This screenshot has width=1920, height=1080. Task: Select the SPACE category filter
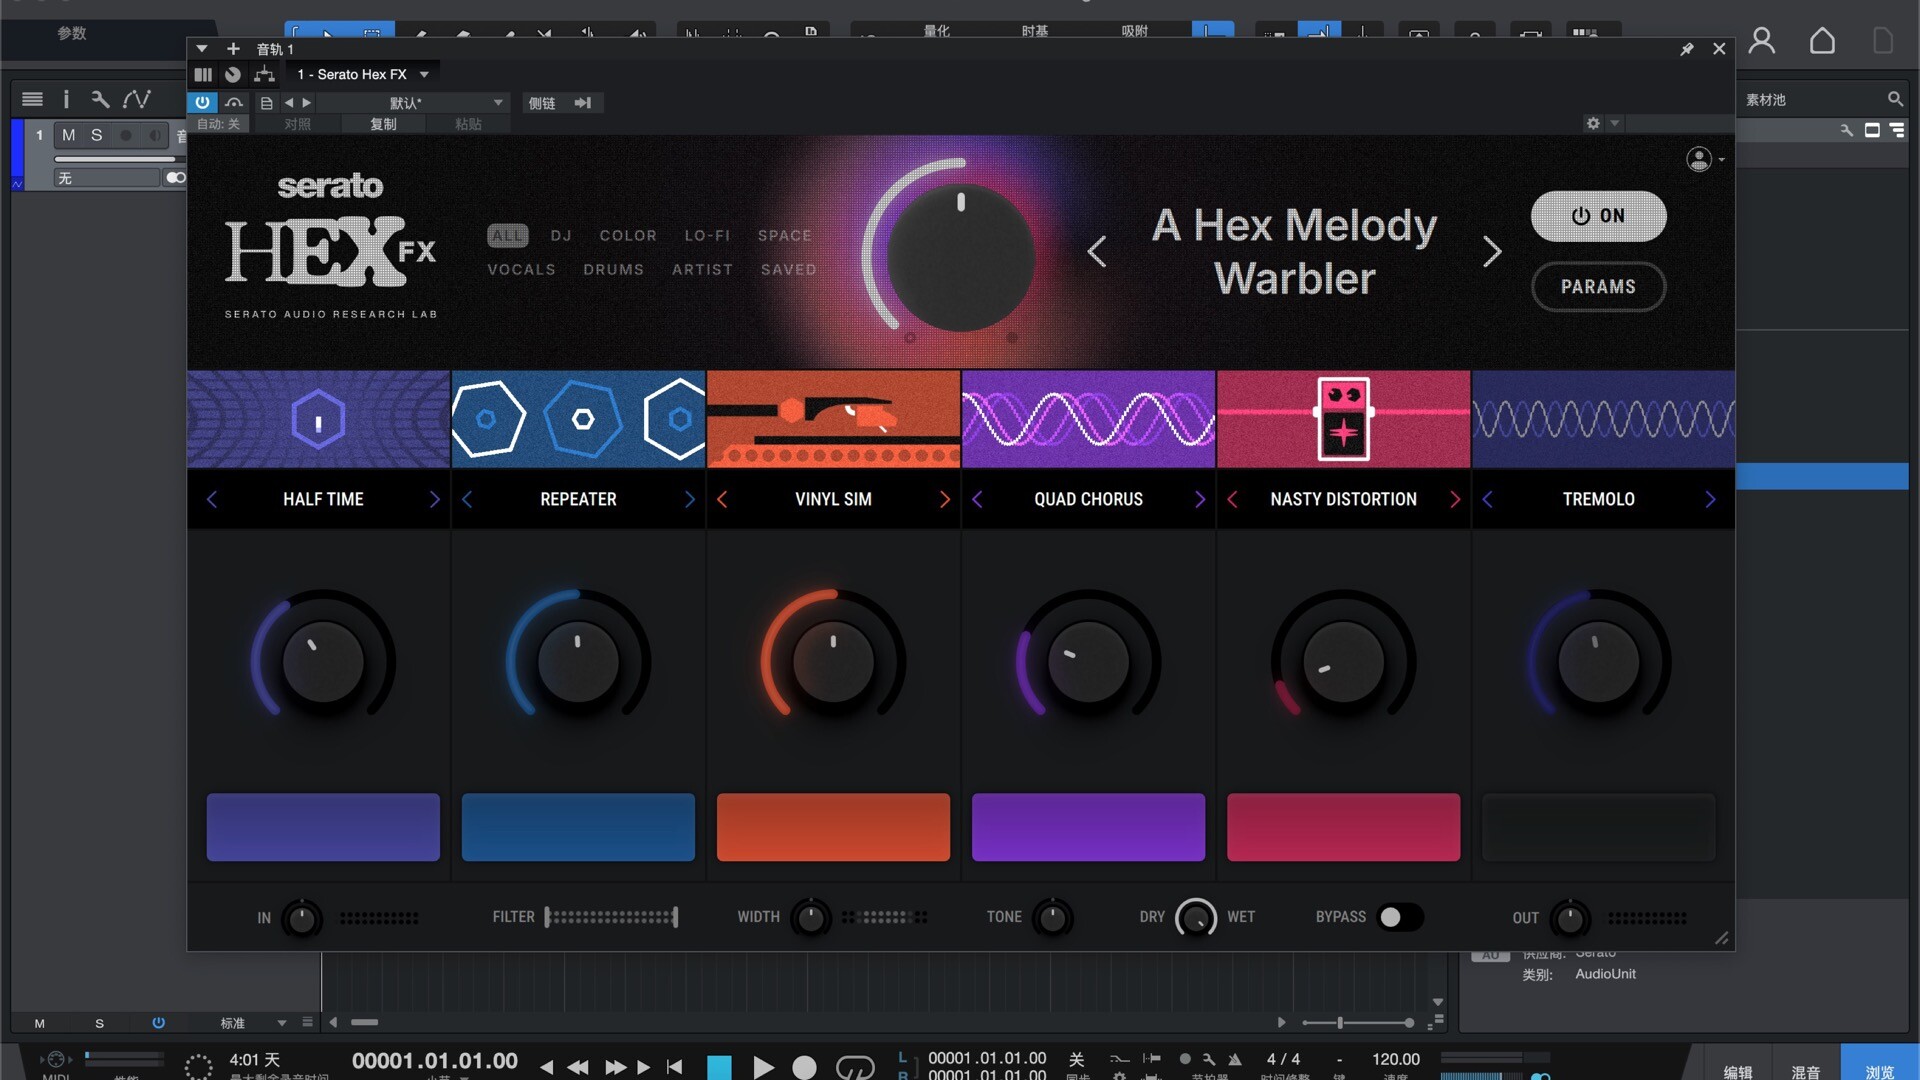point(784,235)
